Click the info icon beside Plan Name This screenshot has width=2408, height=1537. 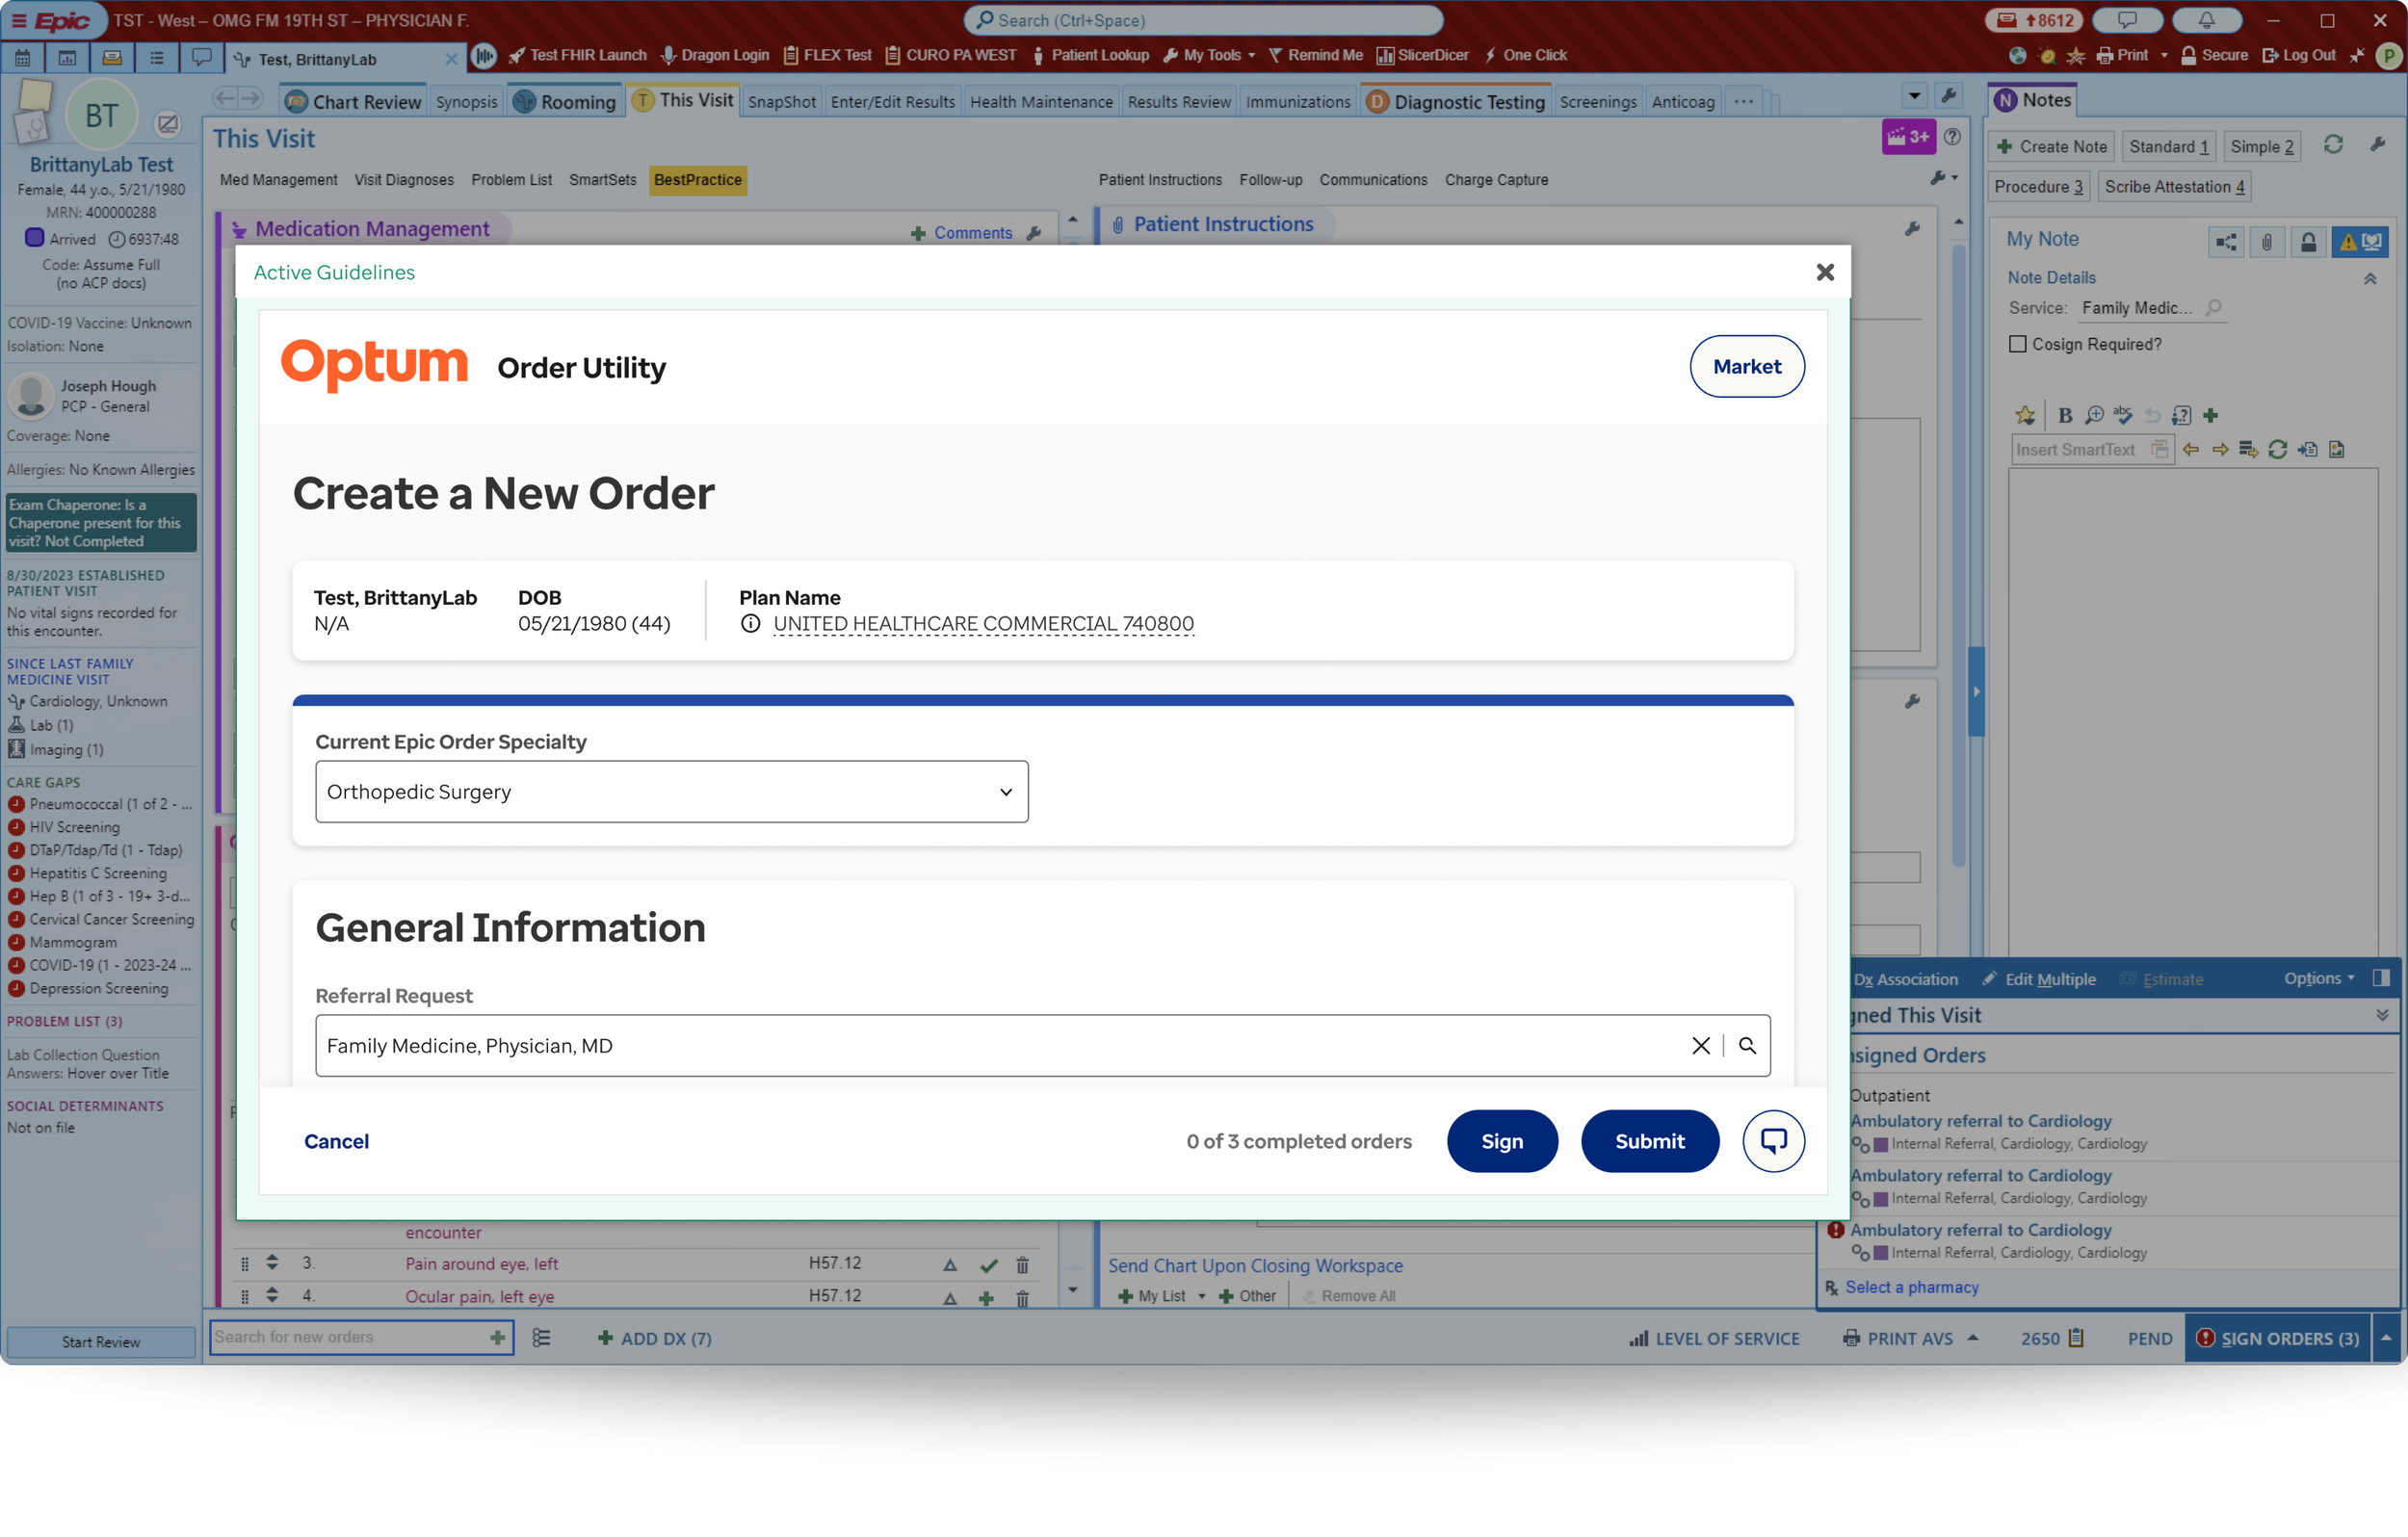click(x=750, y=623)
